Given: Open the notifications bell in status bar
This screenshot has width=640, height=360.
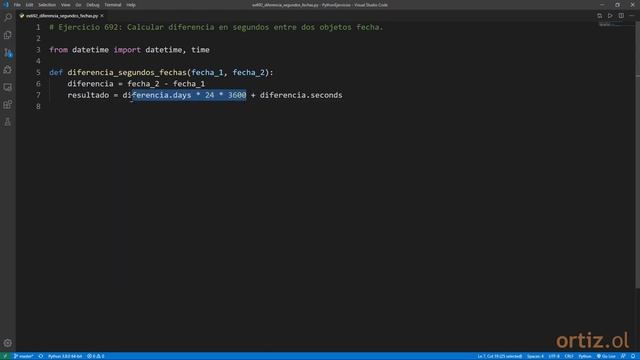Looking at the screenshot, I should click(633, 356).
